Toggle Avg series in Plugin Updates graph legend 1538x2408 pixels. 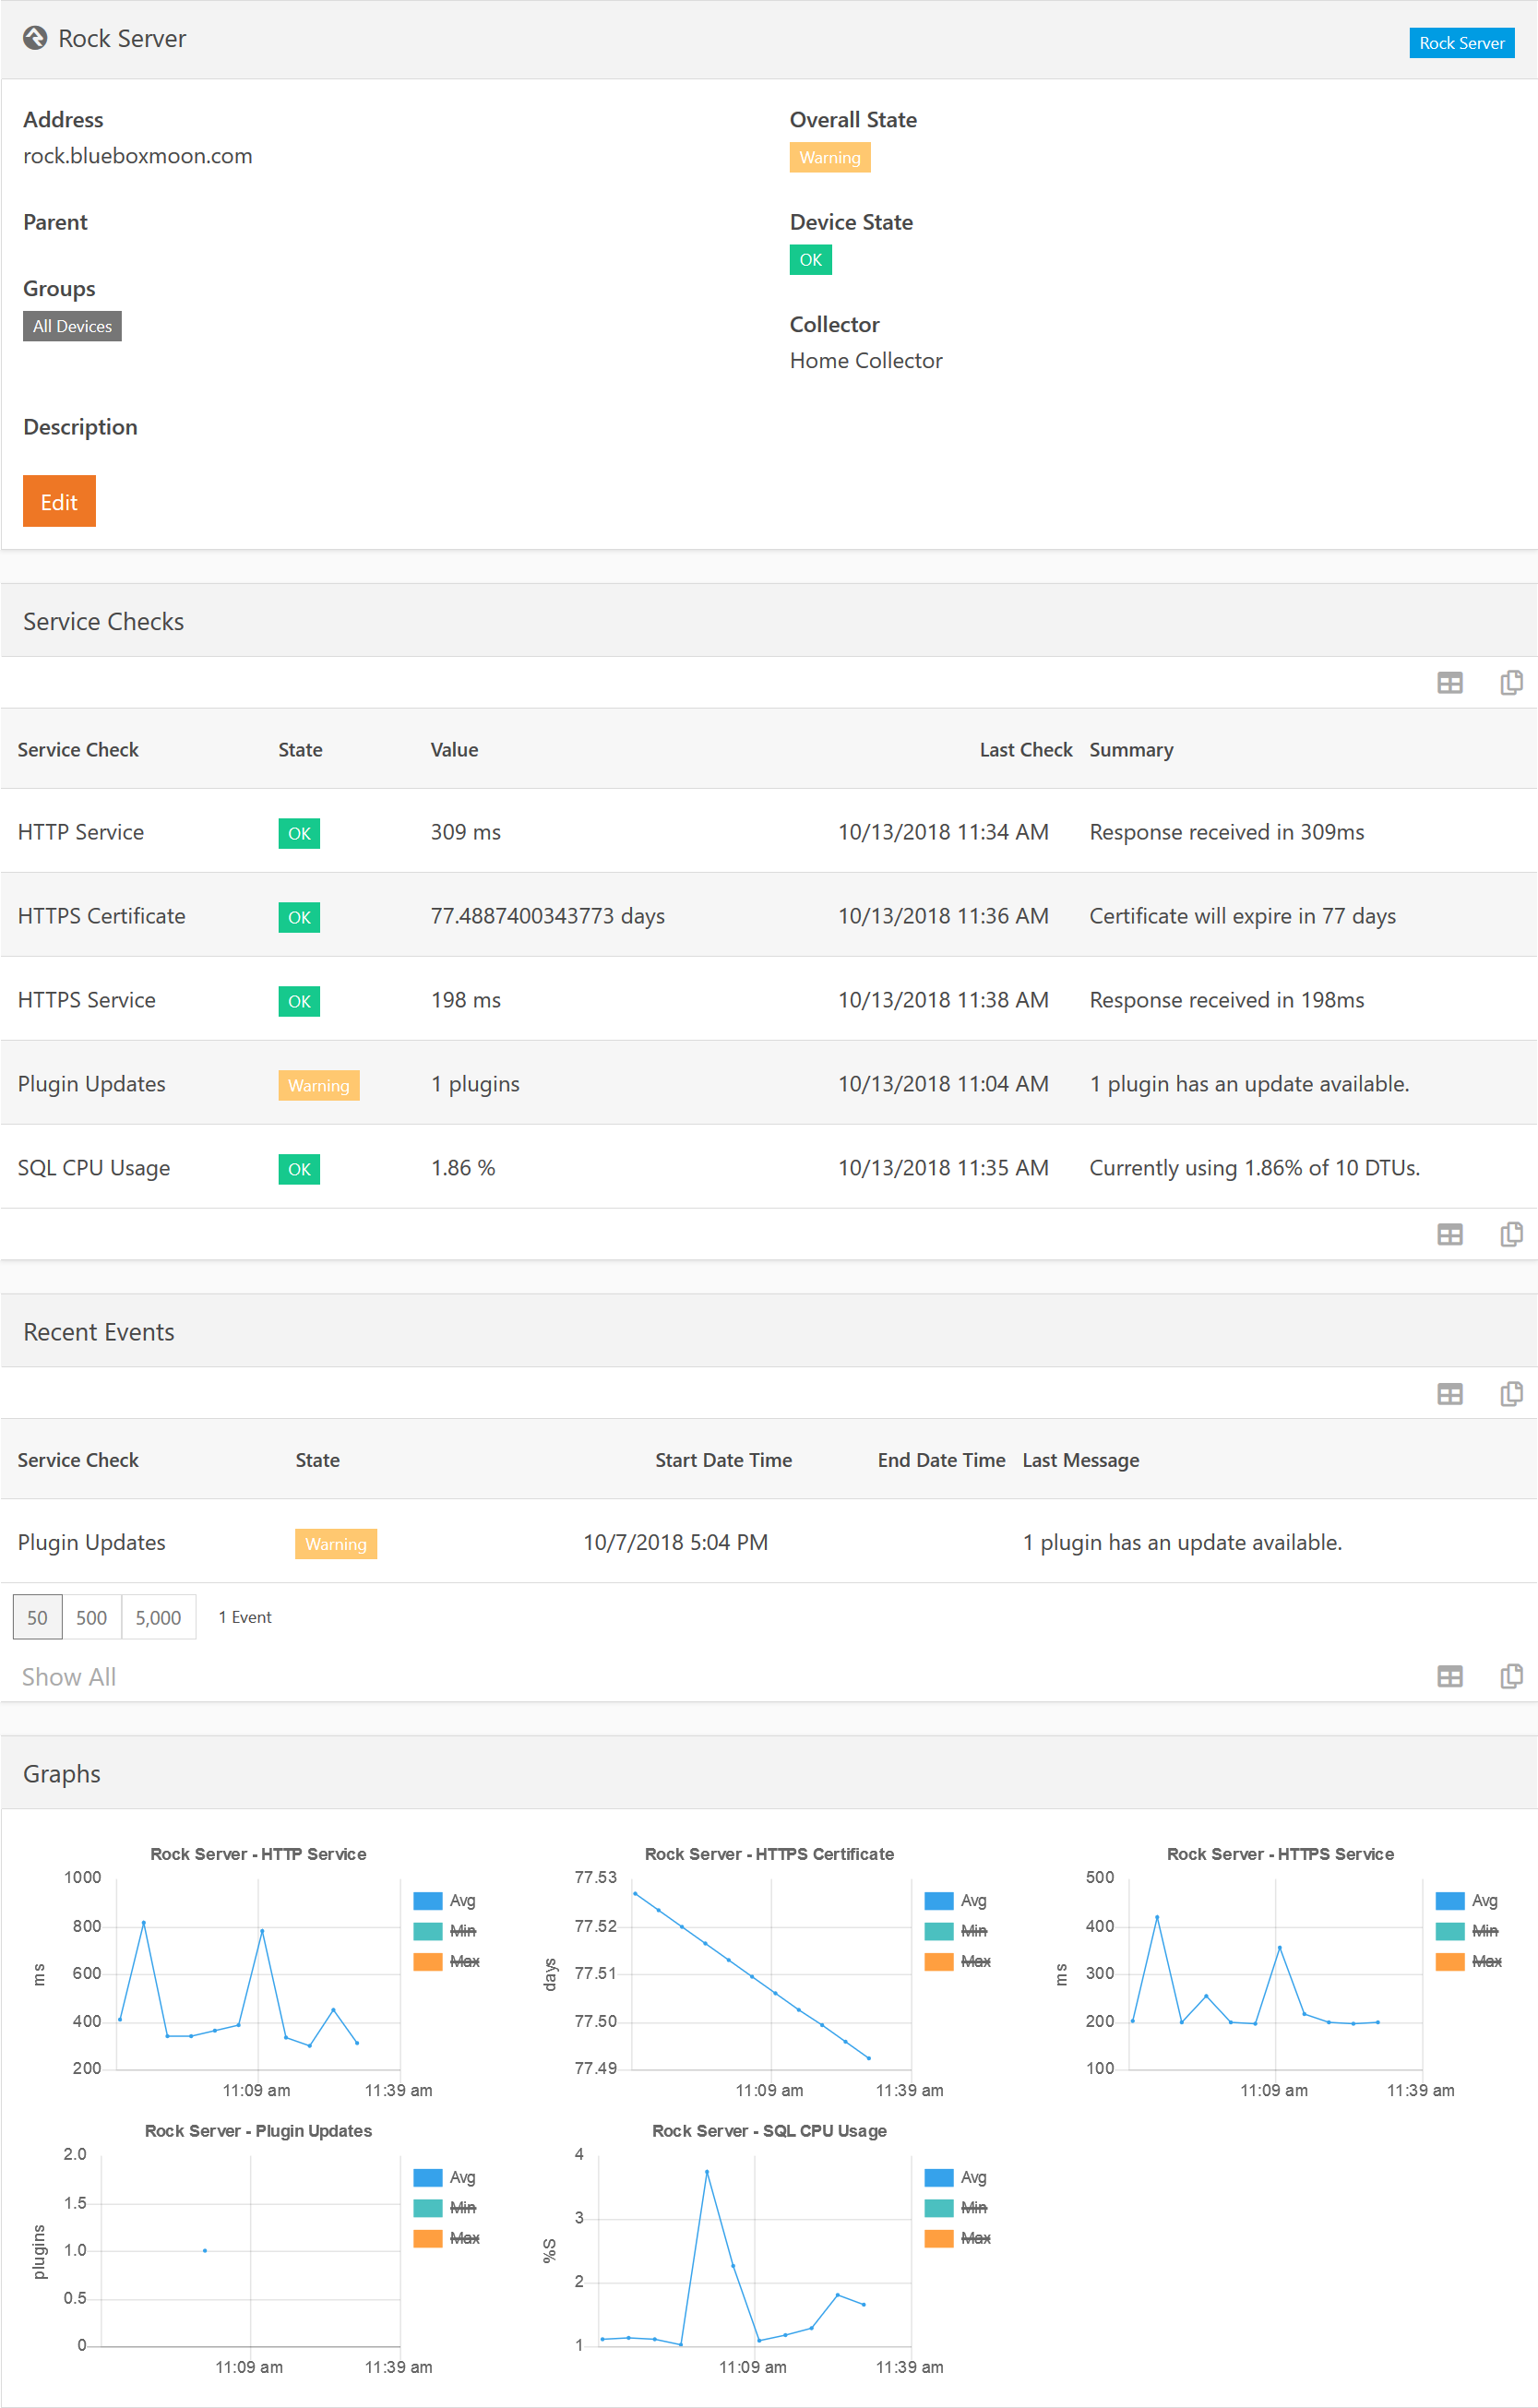[444, 2177]
